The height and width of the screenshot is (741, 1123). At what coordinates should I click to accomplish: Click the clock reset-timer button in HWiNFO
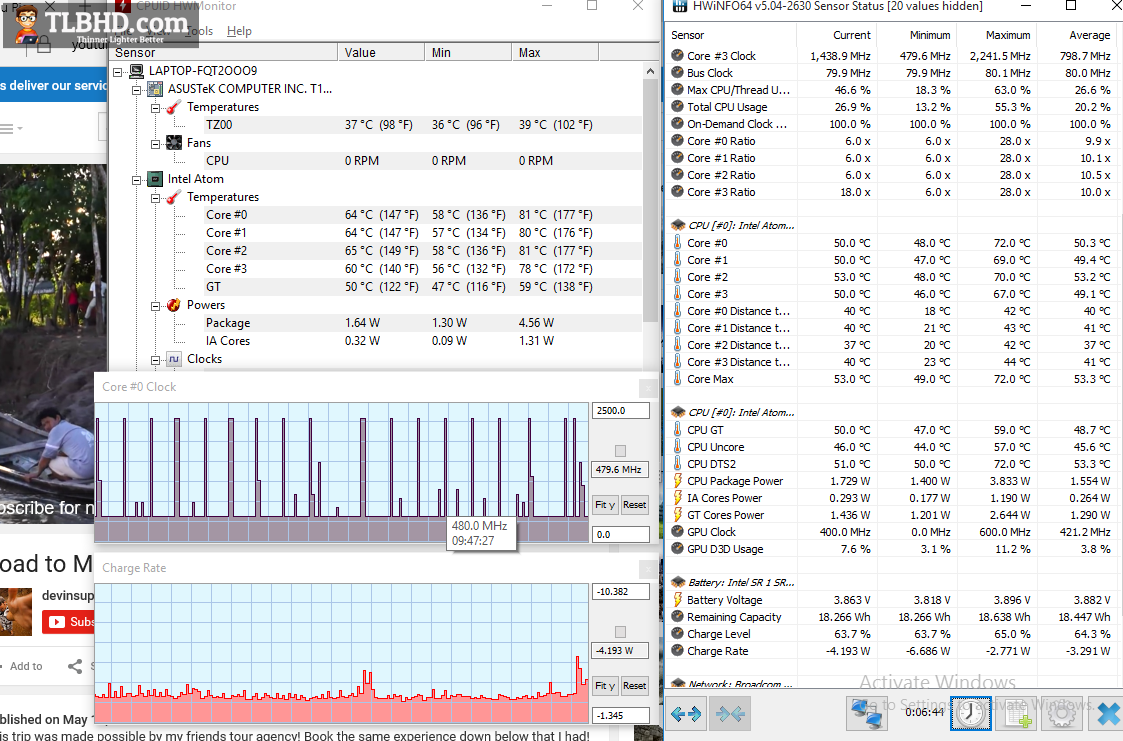[x=970, y=713]
